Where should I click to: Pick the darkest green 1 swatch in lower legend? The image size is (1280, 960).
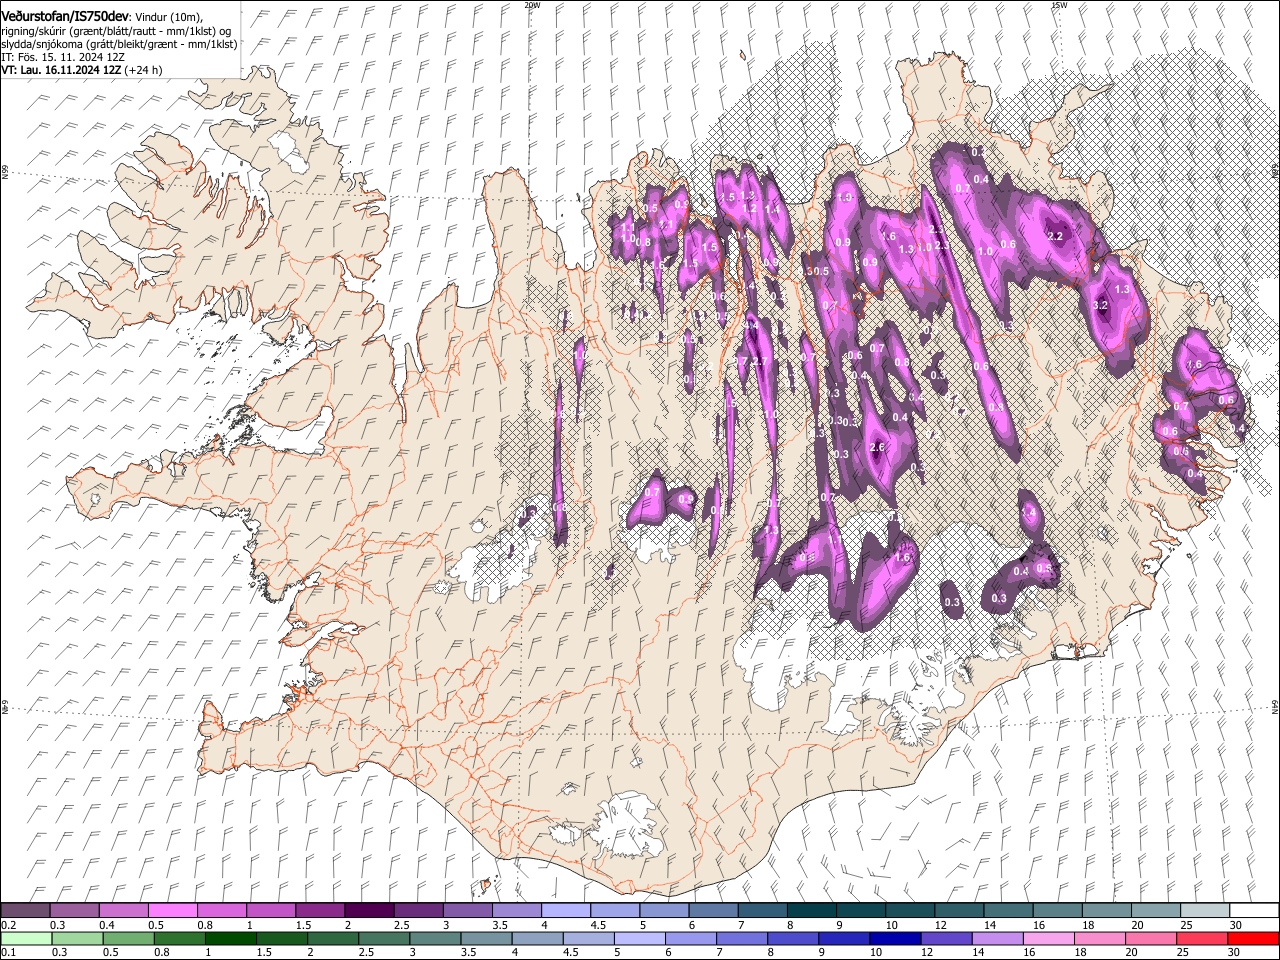pyautogui.click(x=231, y=938)
